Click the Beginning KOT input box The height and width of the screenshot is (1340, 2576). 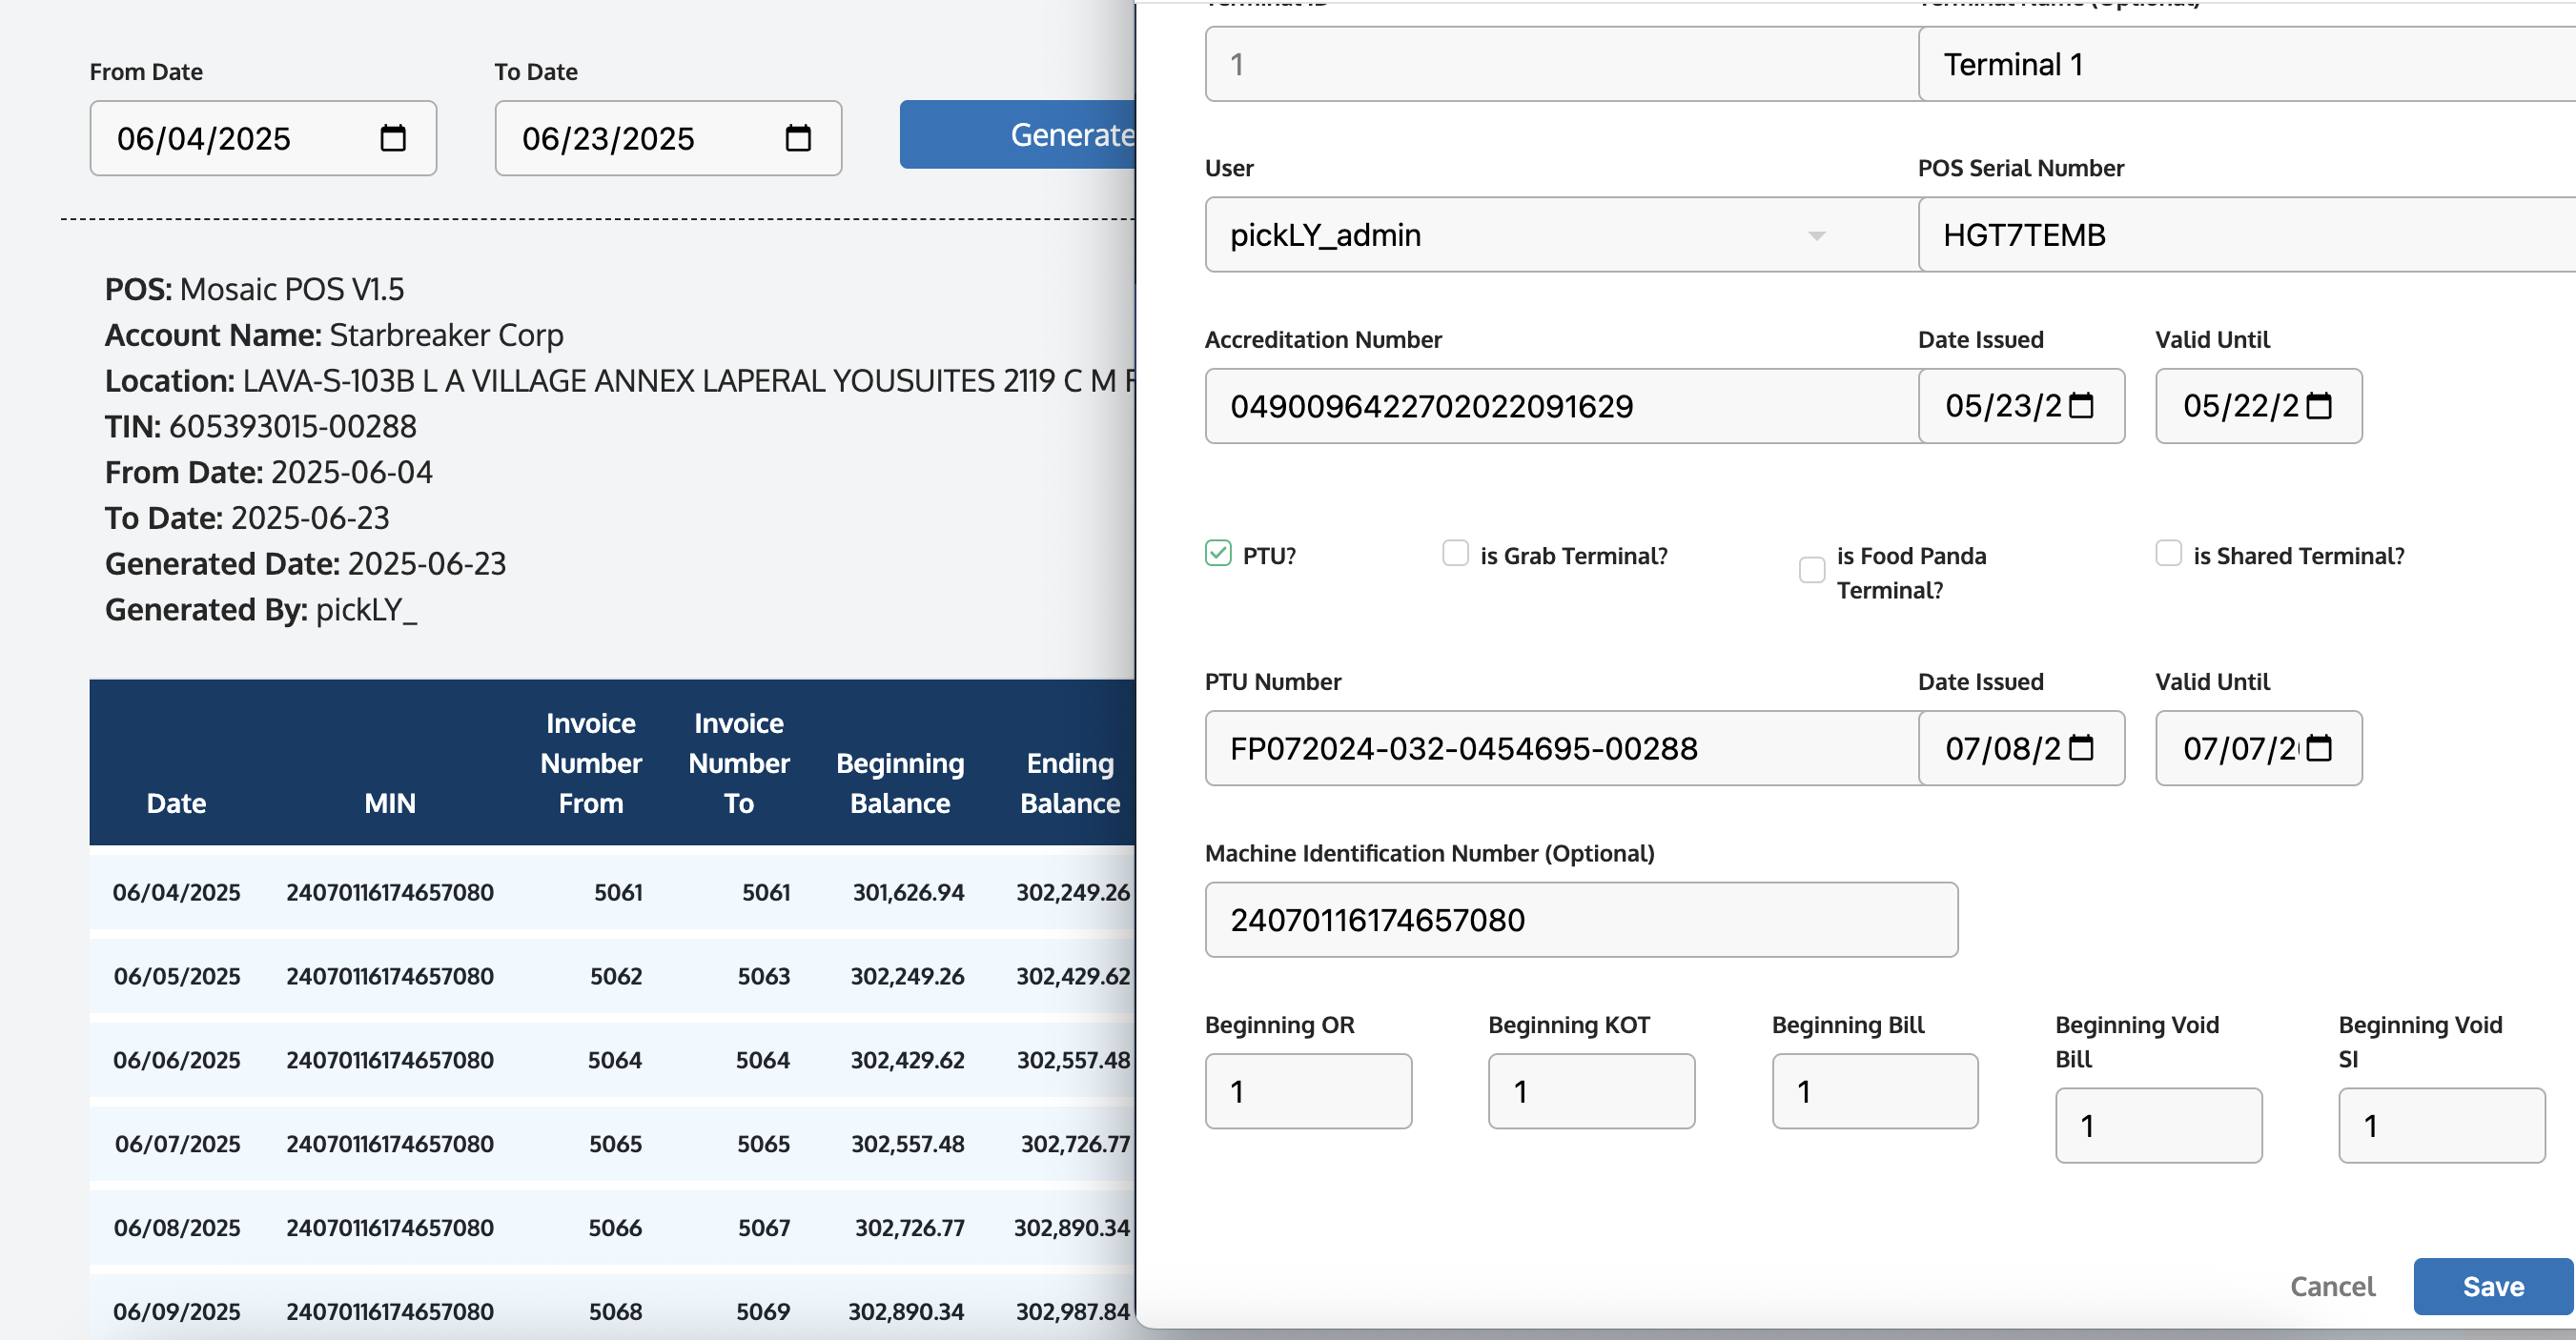tap(1590, 1092)
